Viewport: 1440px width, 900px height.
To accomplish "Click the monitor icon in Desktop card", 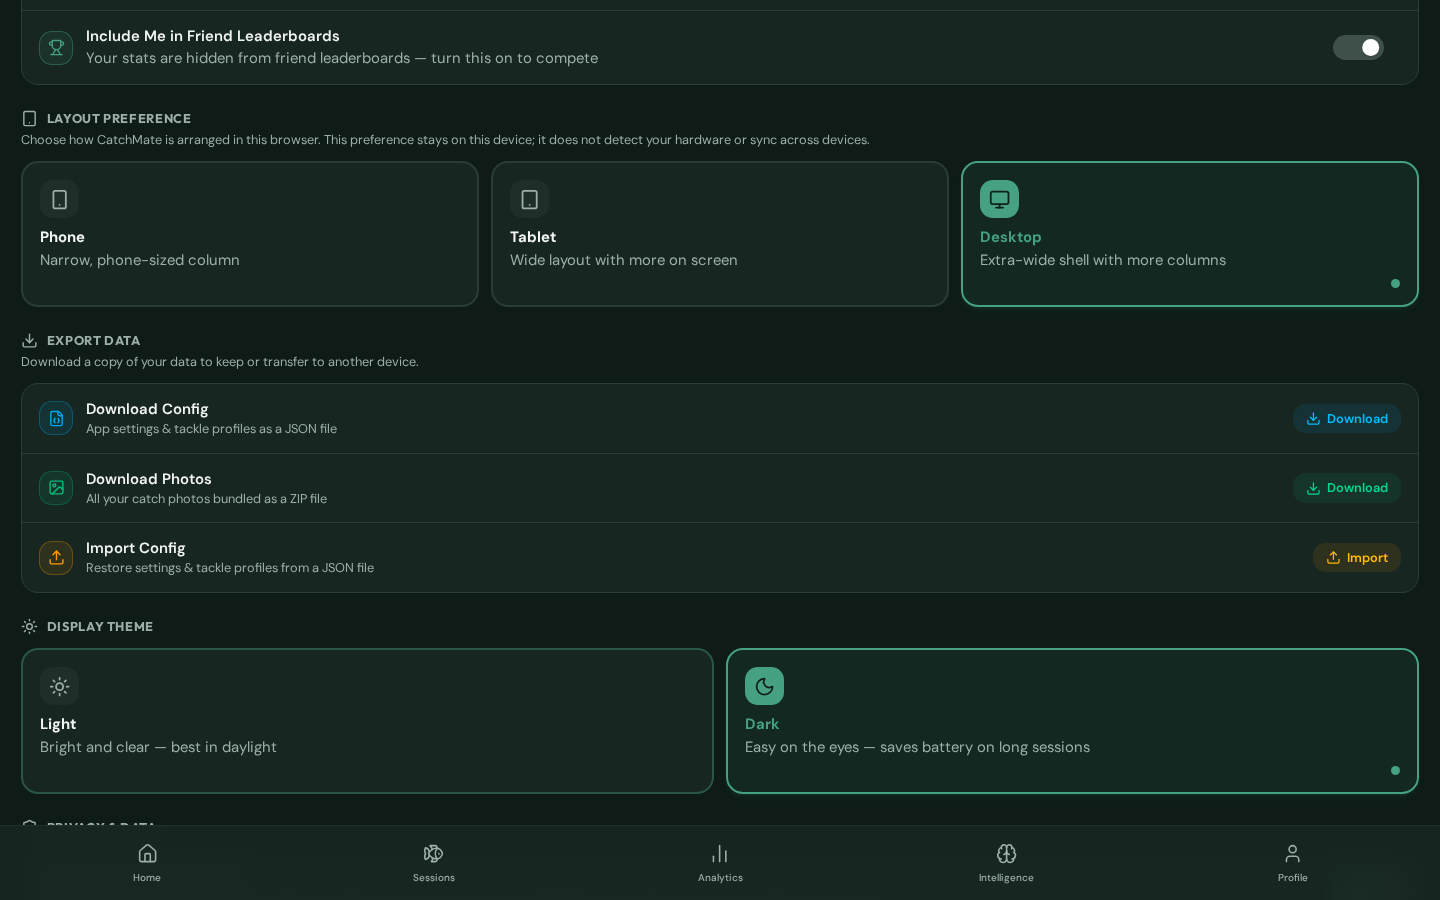I will click(x=999, y=199).
